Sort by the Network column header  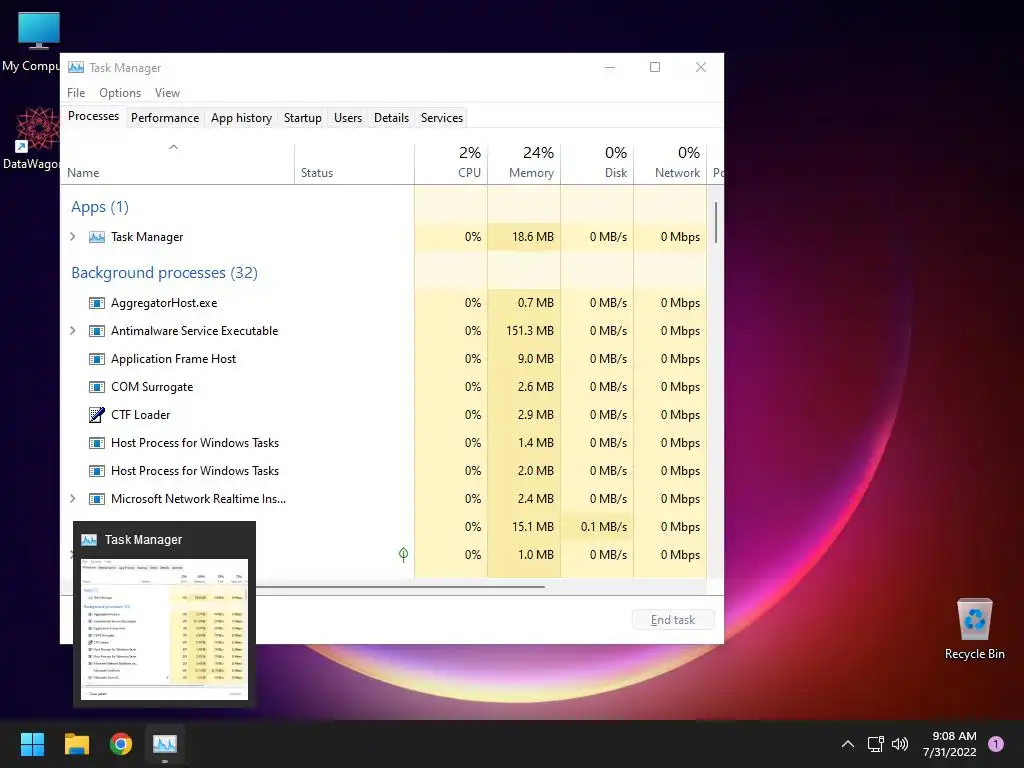coord(670,163)
